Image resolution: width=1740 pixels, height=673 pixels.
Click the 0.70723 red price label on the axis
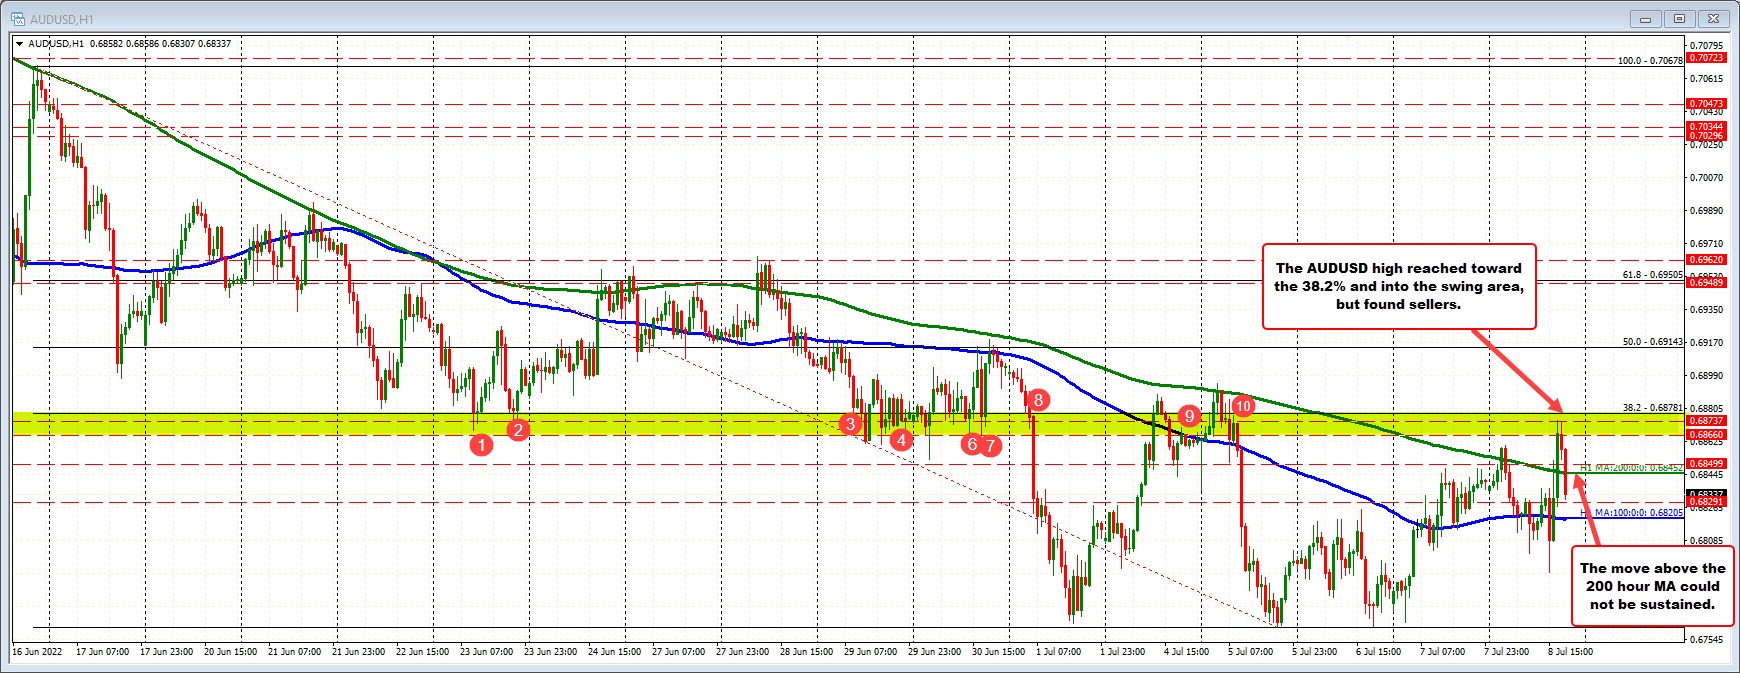pos(1706,58)
